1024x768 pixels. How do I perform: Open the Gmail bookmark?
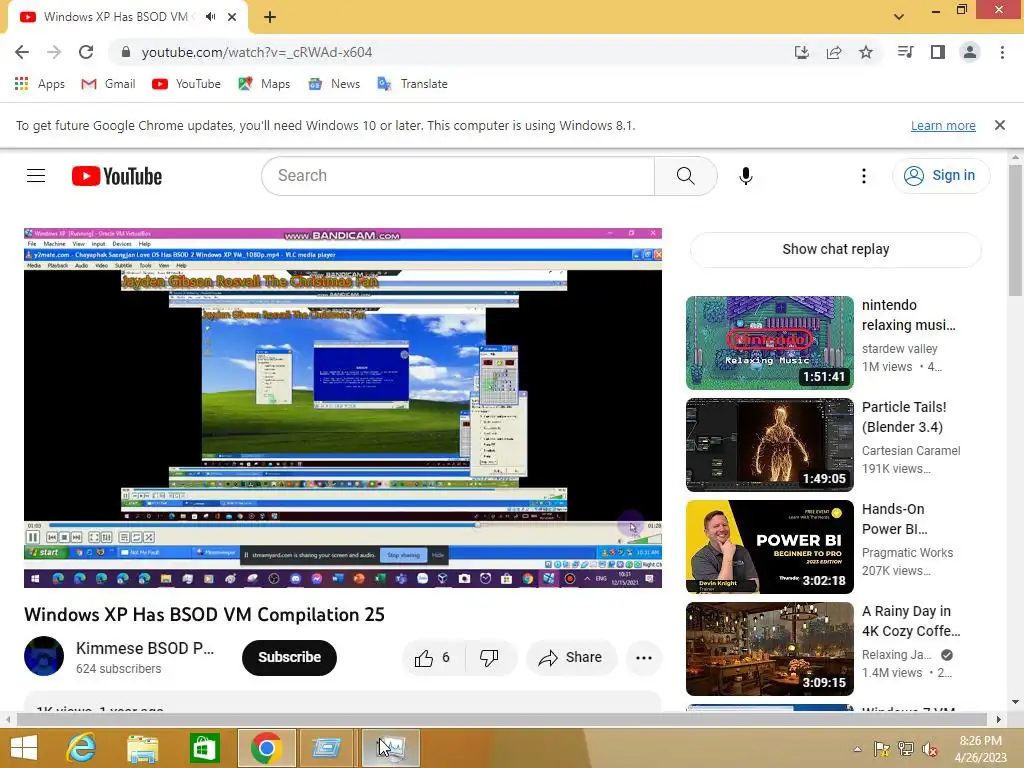[x=108, y=84]
